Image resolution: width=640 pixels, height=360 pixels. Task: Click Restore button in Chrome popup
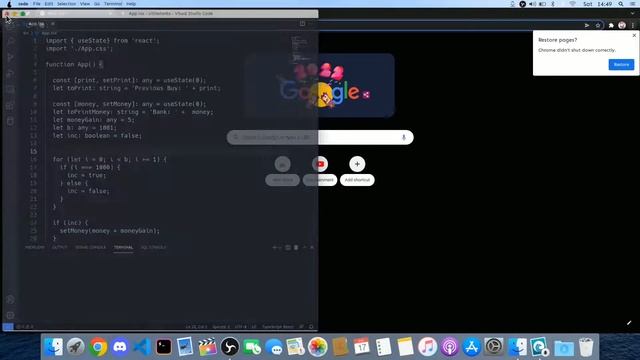click(621, 64)
